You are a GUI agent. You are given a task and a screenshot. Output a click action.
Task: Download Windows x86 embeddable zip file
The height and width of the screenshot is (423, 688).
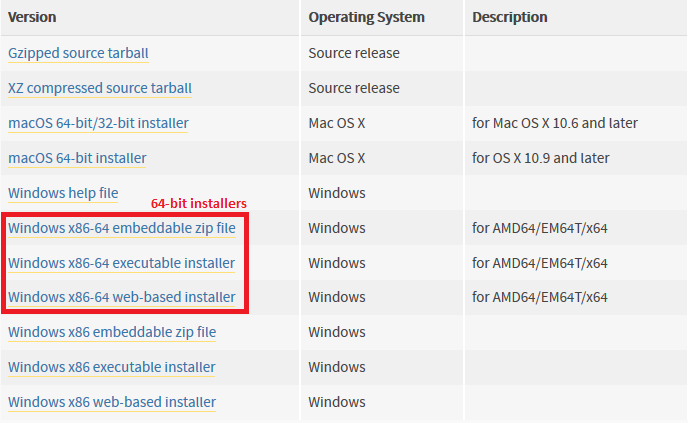112,332
